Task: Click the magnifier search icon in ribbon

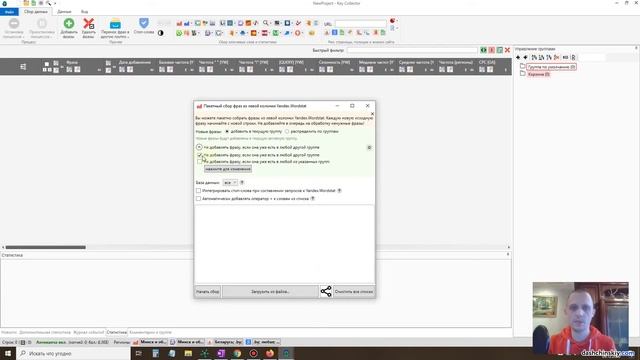Action: (266, 23)
